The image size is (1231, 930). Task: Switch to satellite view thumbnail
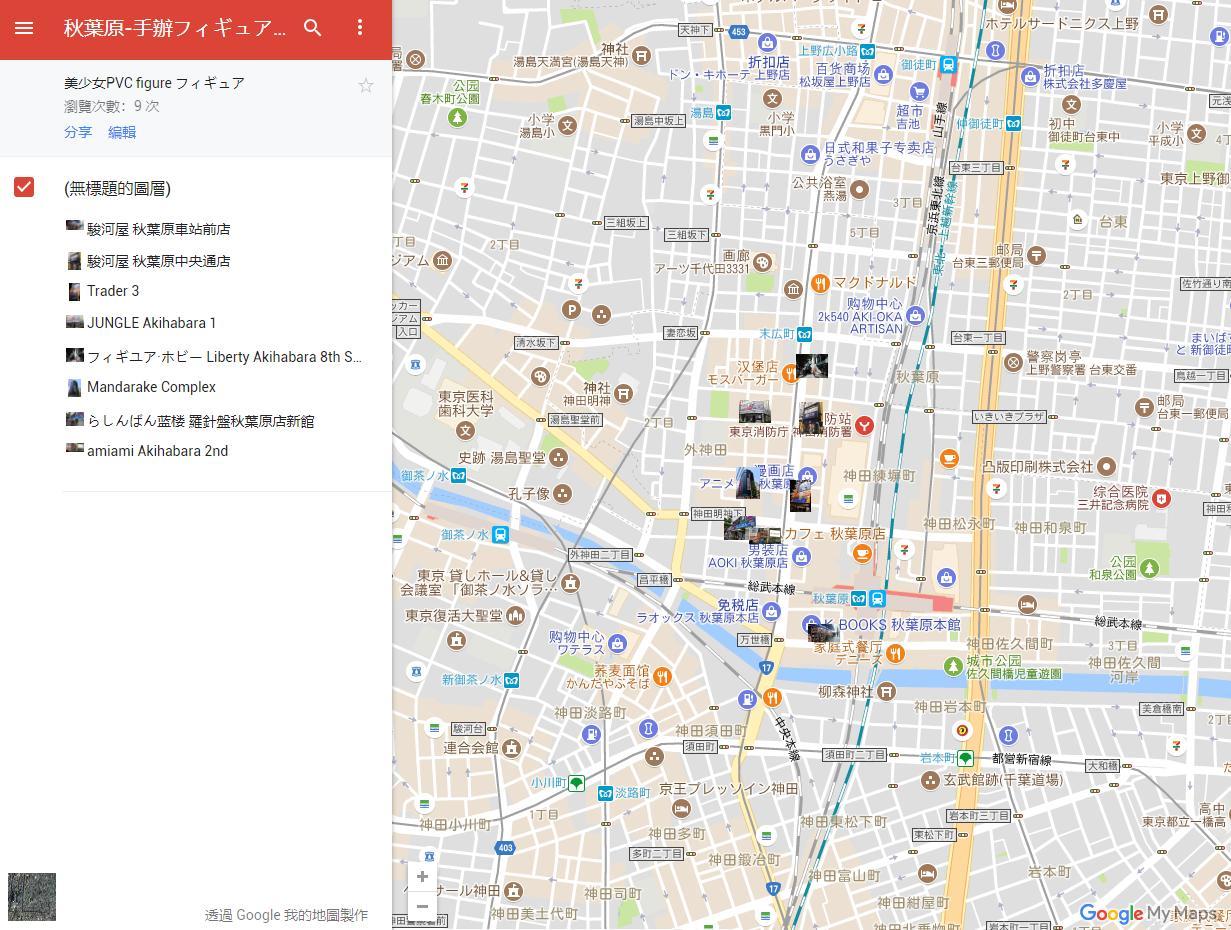[x=32, y=897]
